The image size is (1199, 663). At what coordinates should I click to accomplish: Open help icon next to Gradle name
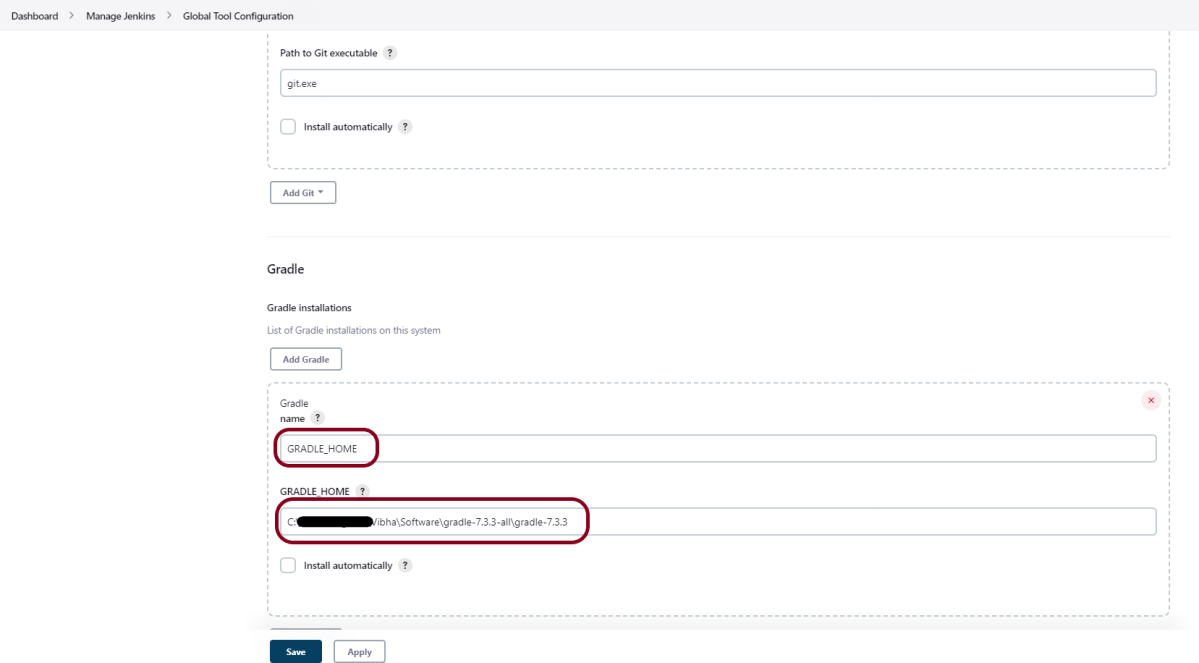tap(317, 418)
